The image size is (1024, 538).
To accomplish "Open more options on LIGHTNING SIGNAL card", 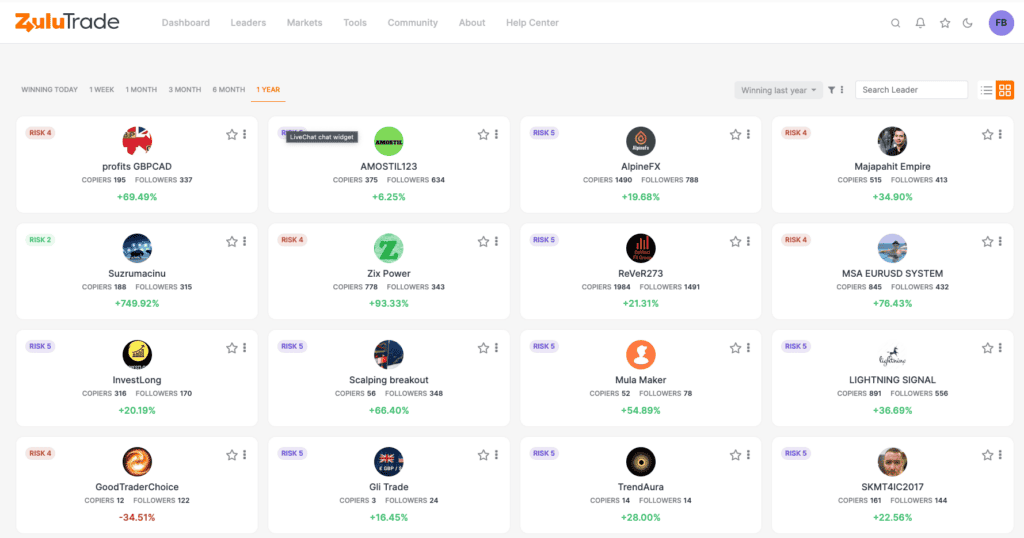I will [x=1000, y=348].
